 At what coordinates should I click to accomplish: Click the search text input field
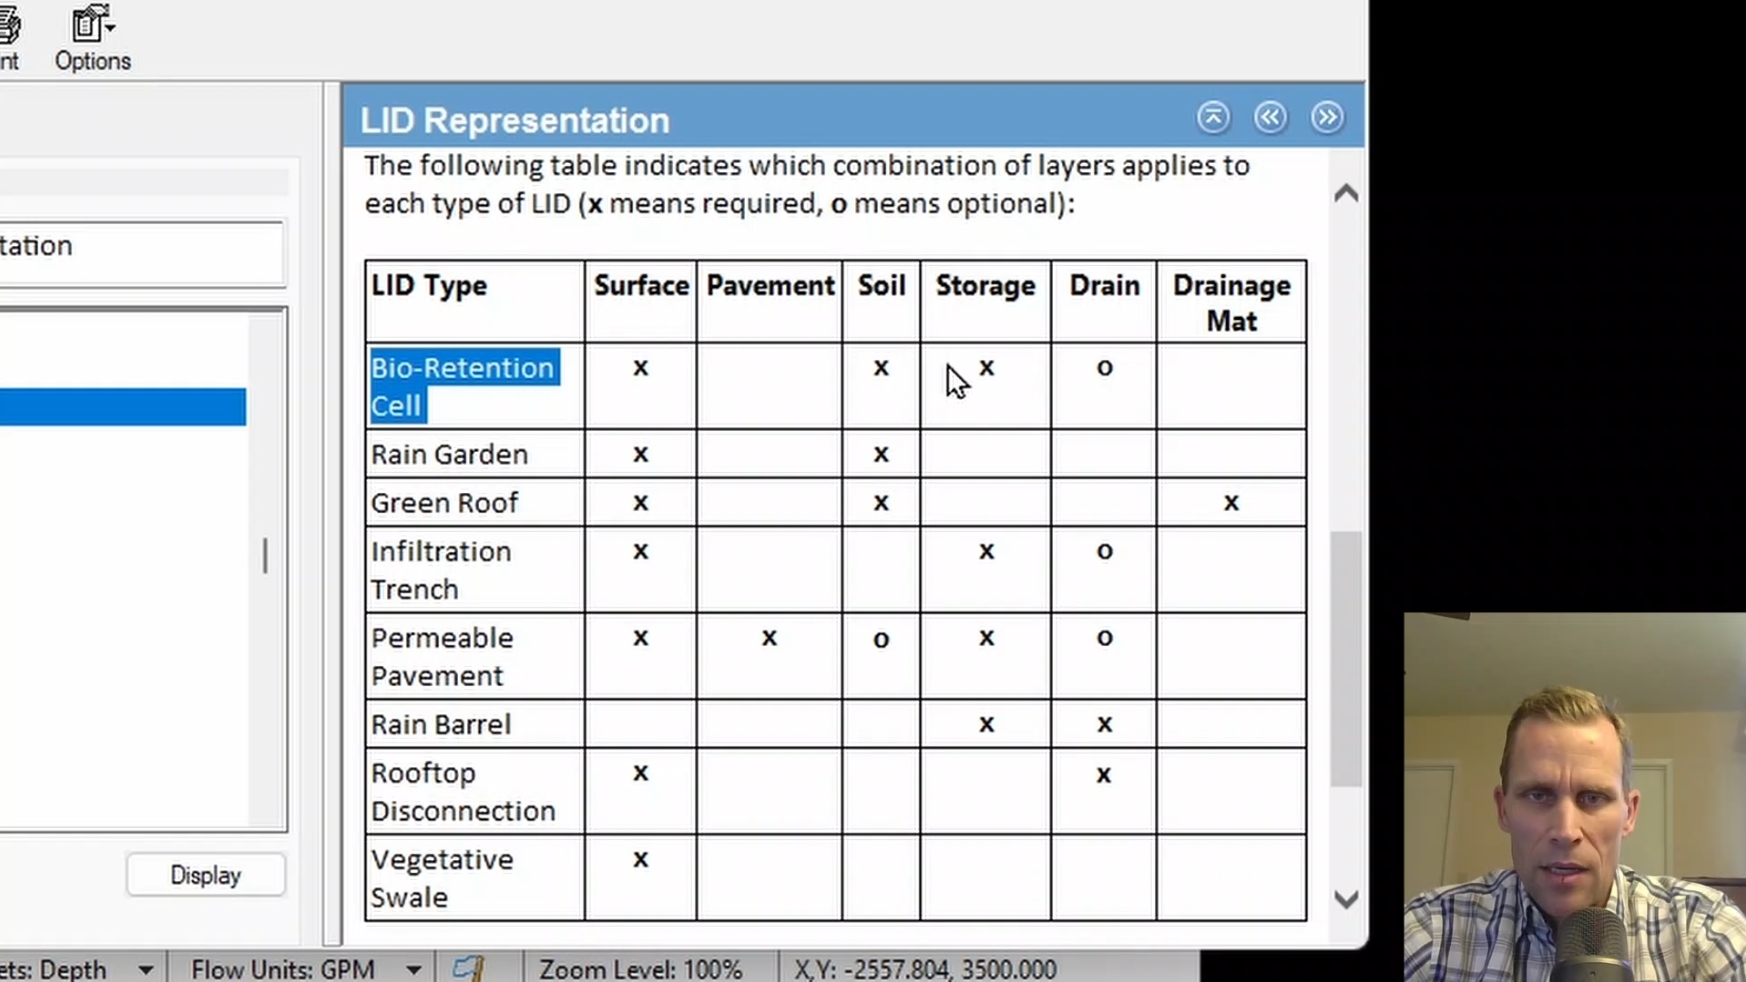[141, 254]
